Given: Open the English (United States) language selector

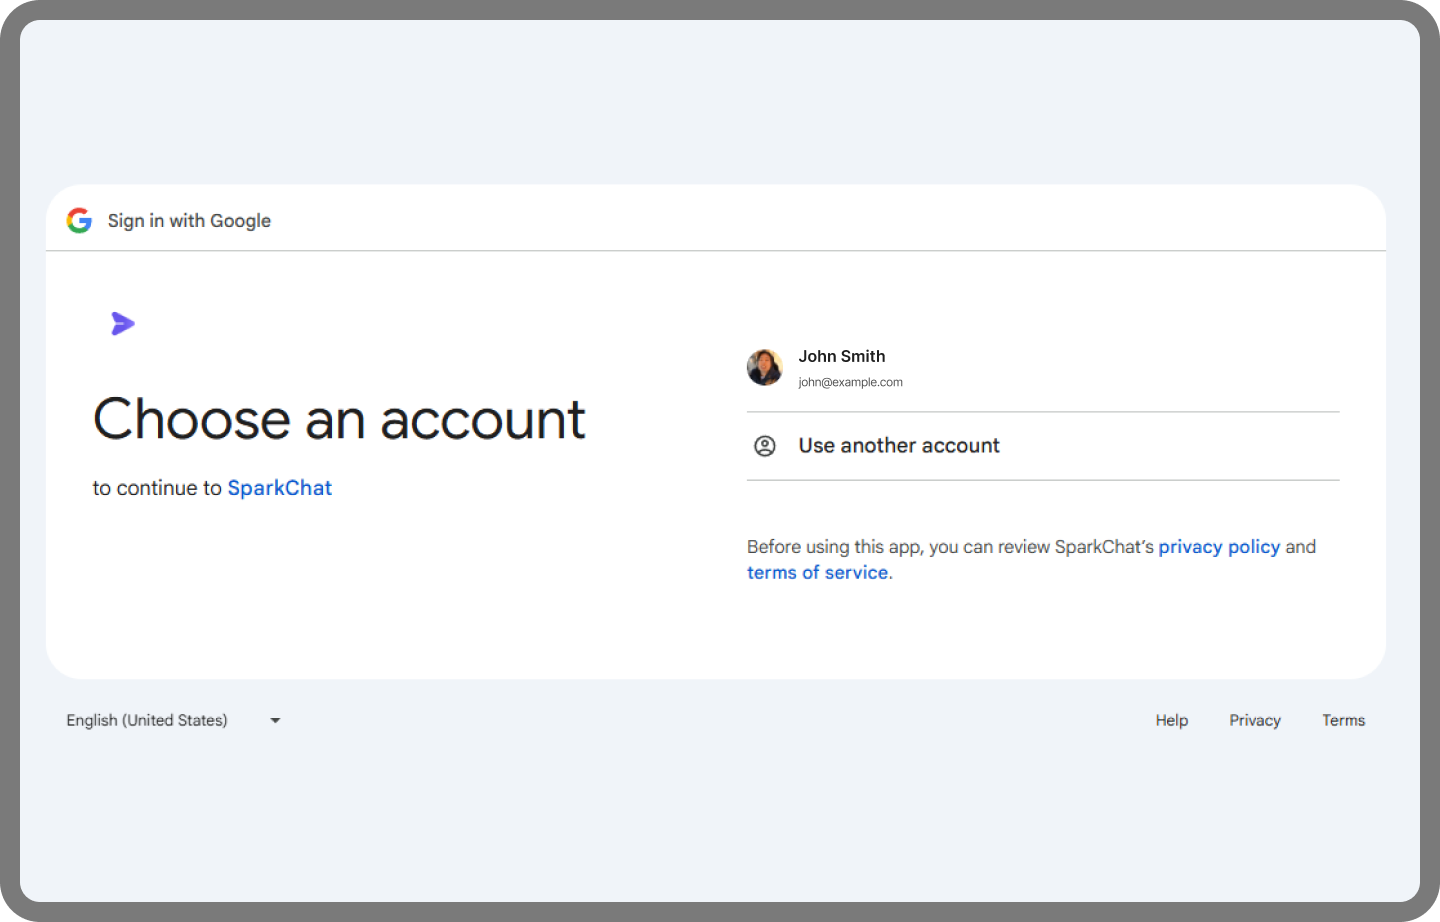Looking at the screenshot, I should [147, 720].
